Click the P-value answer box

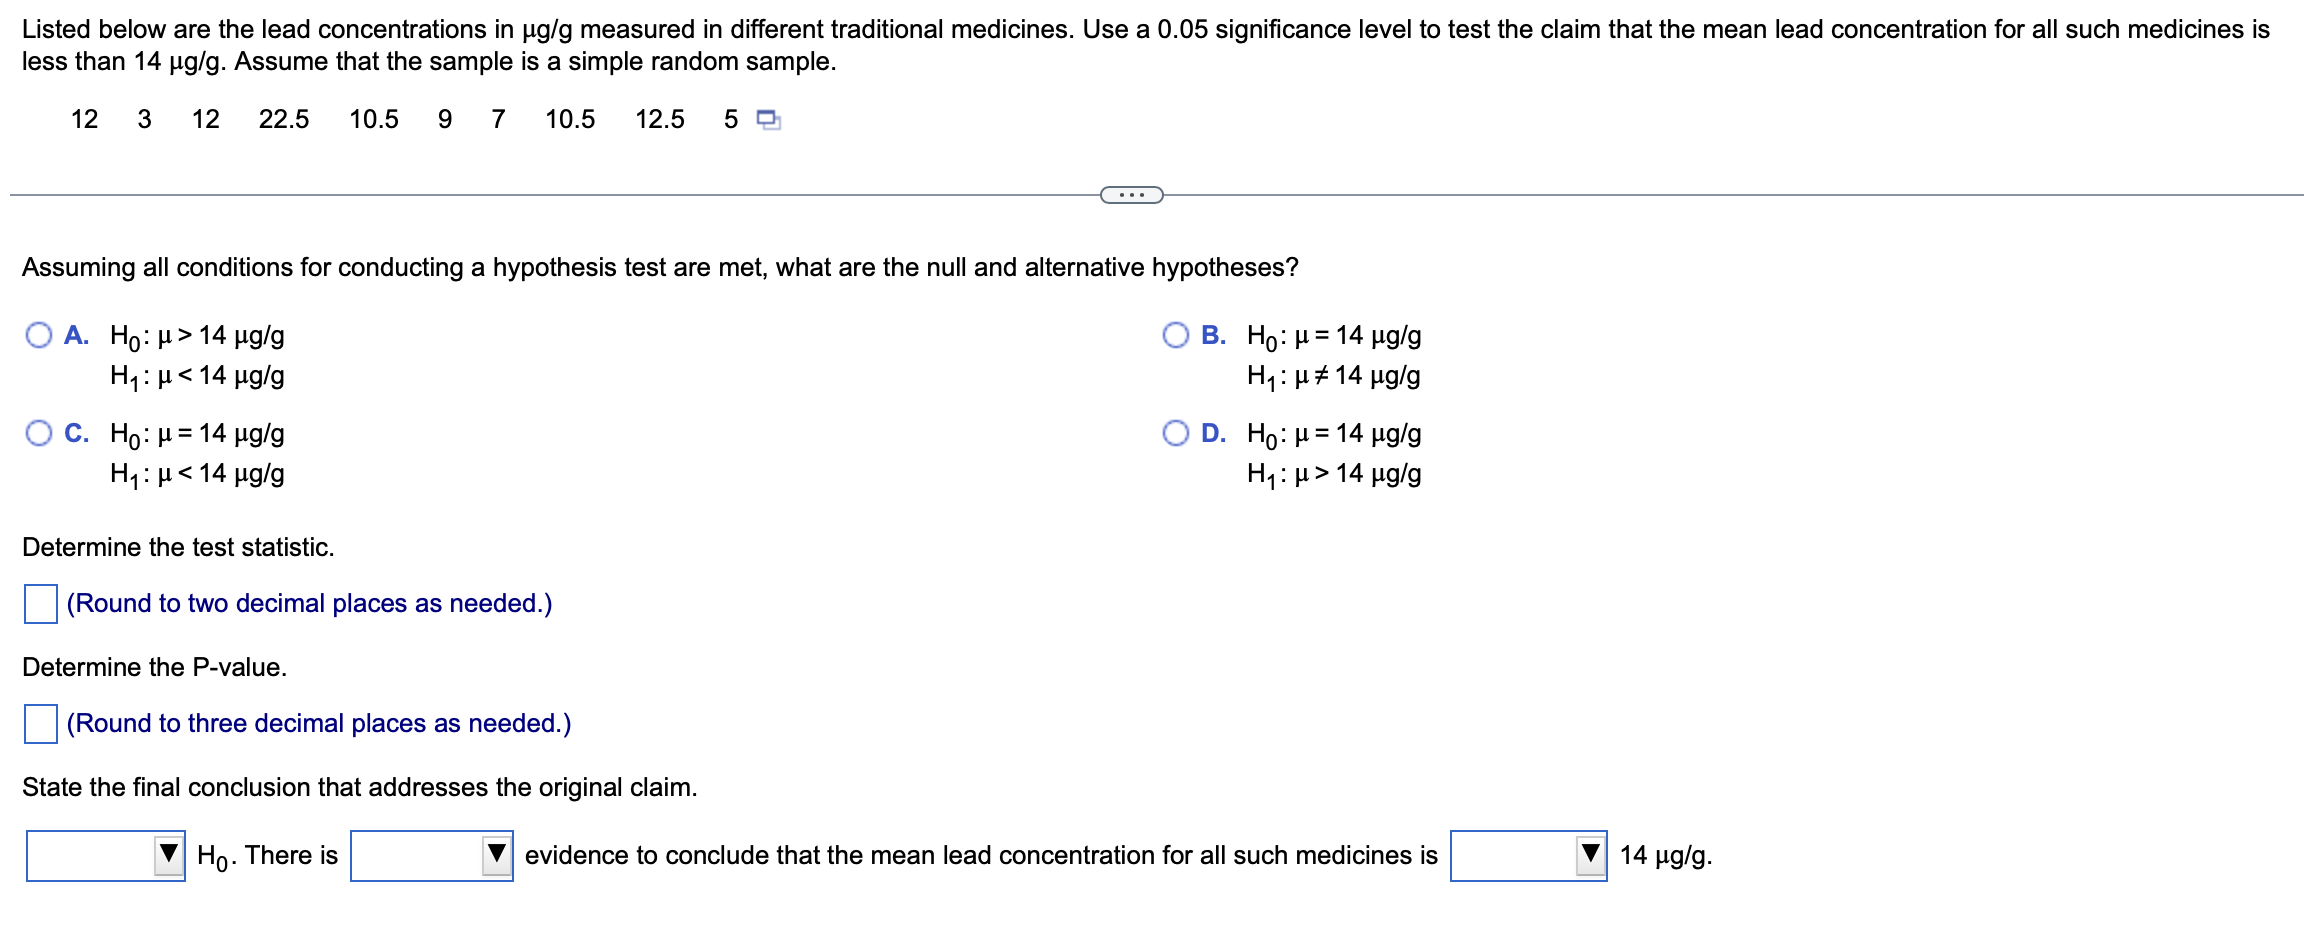tap(39, 724)
